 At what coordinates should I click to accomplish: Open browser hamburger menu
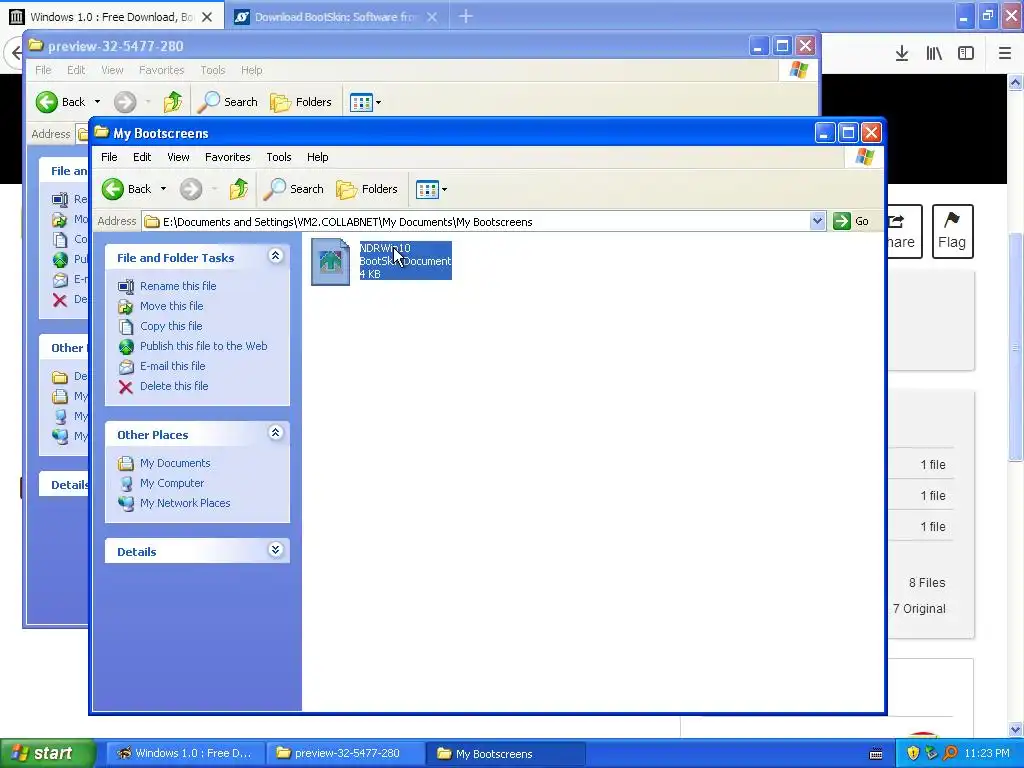pyautogui.click(x=1005, y=54)
